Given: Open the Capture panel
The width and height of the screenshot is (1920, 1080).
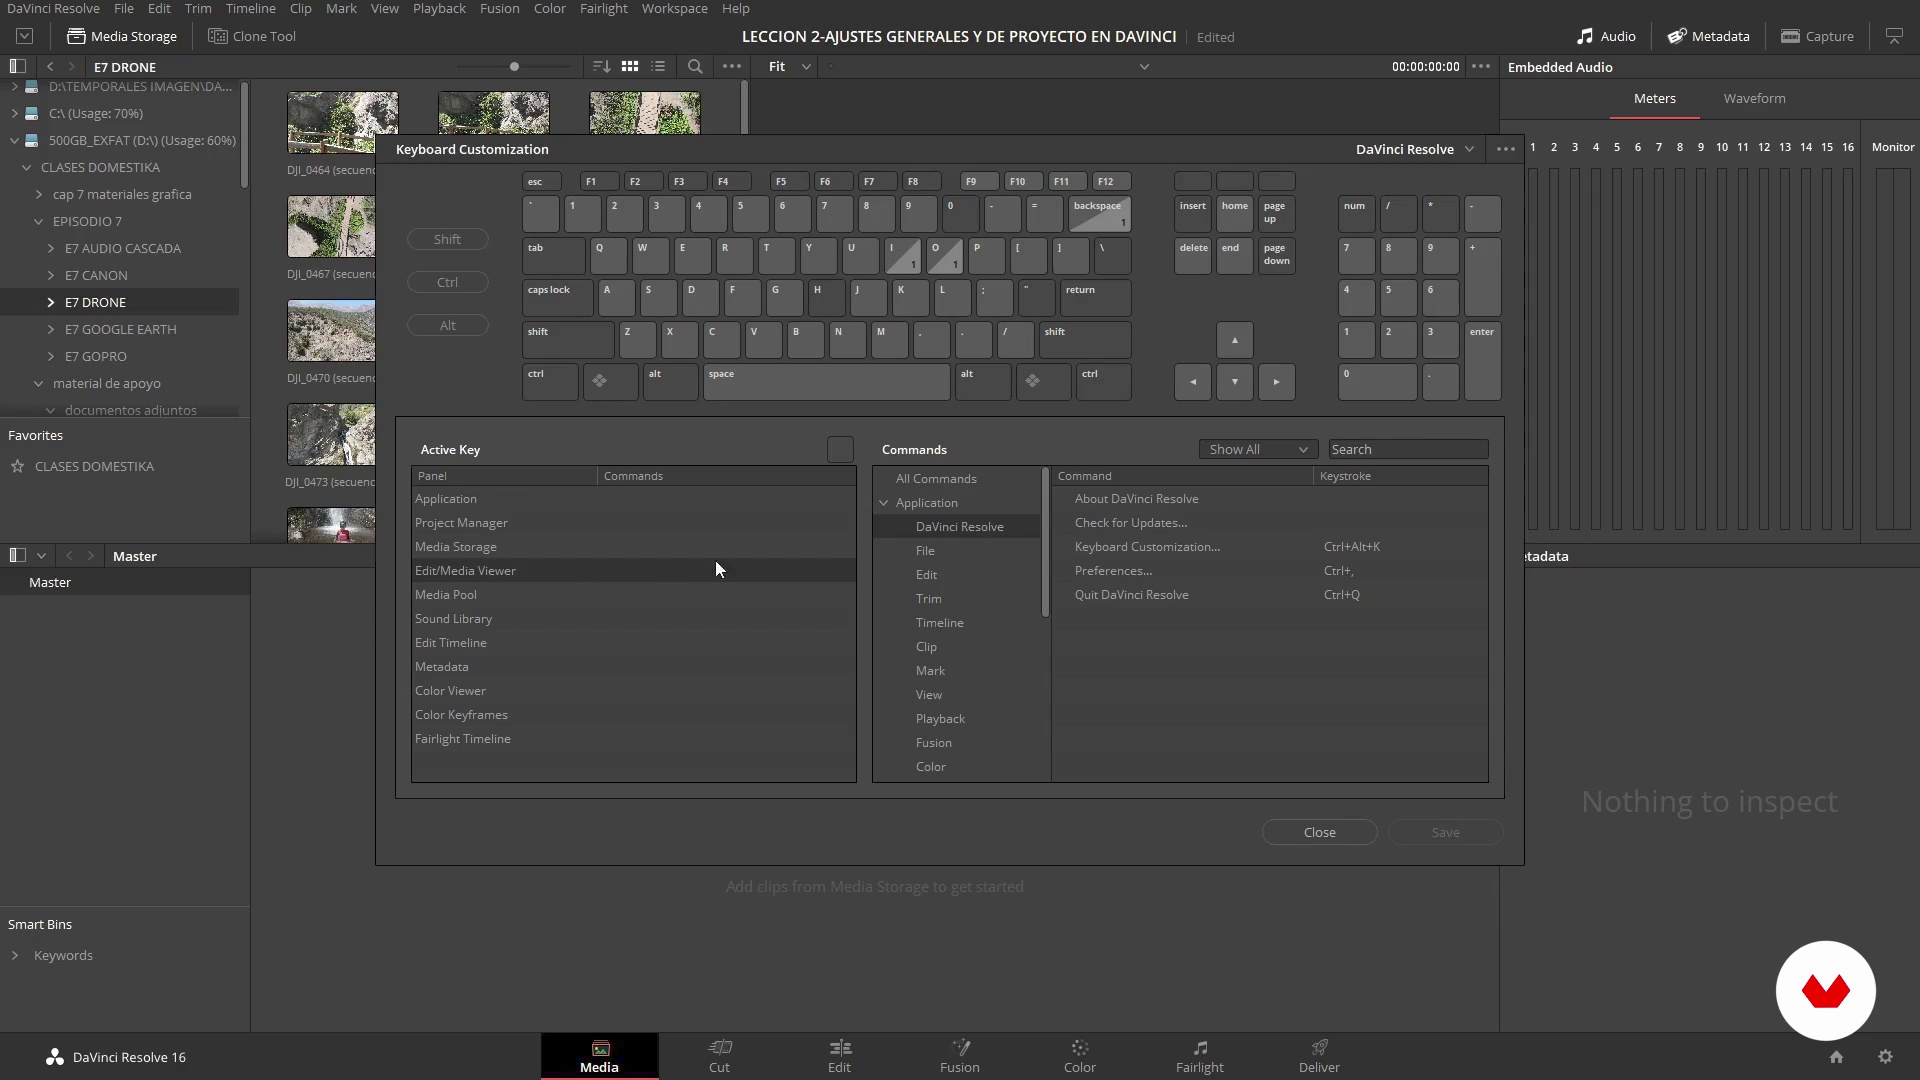Looking at the screenshot, I should 1817,36.
